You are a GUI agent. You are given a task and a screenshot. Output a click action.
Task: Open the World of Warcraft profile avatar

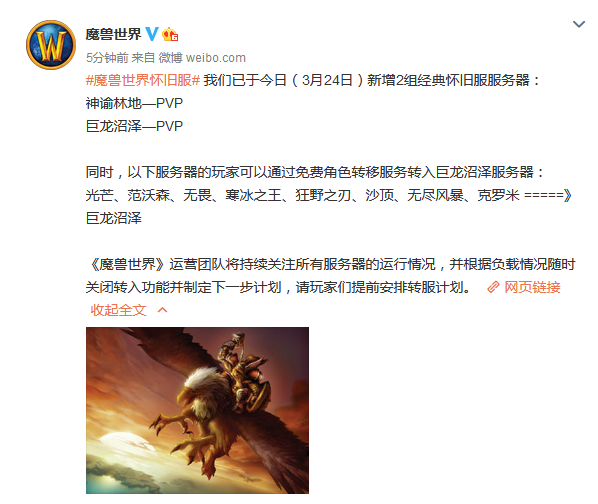coord(51,45)
